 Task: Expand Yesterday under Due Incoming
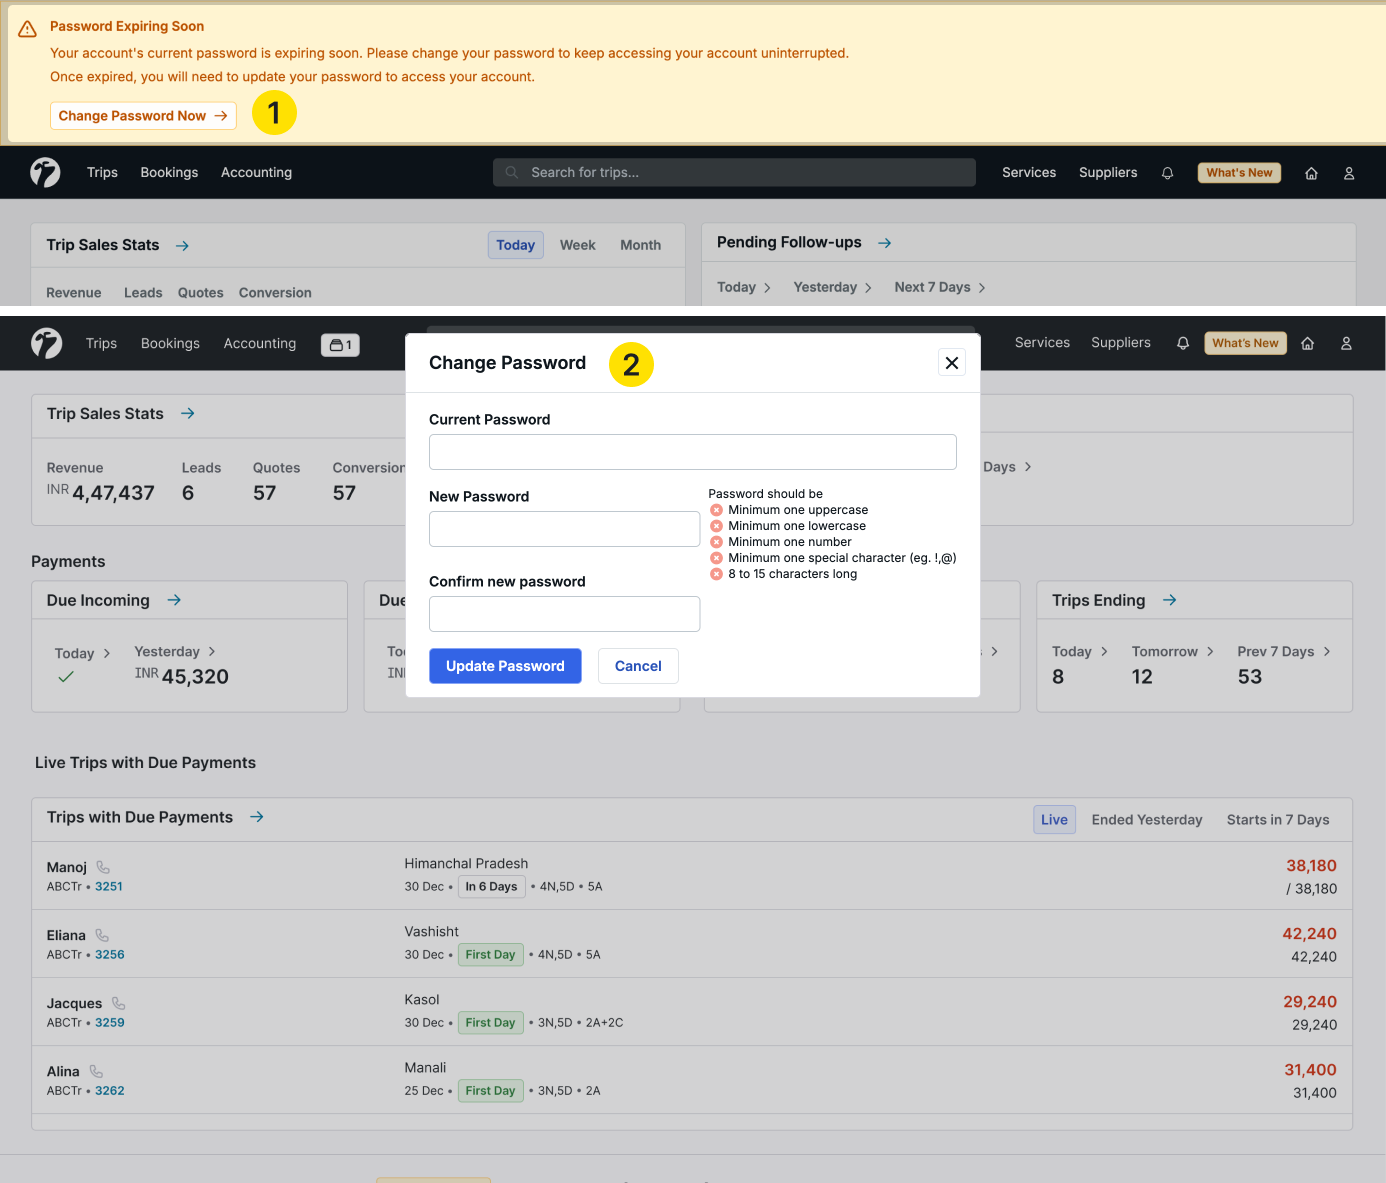(175, 651)
